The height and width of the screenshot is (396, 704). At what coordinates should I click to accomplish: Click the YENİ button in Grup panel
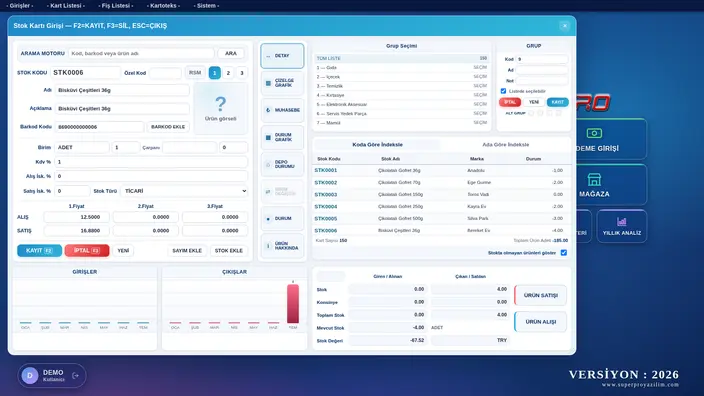534,102
